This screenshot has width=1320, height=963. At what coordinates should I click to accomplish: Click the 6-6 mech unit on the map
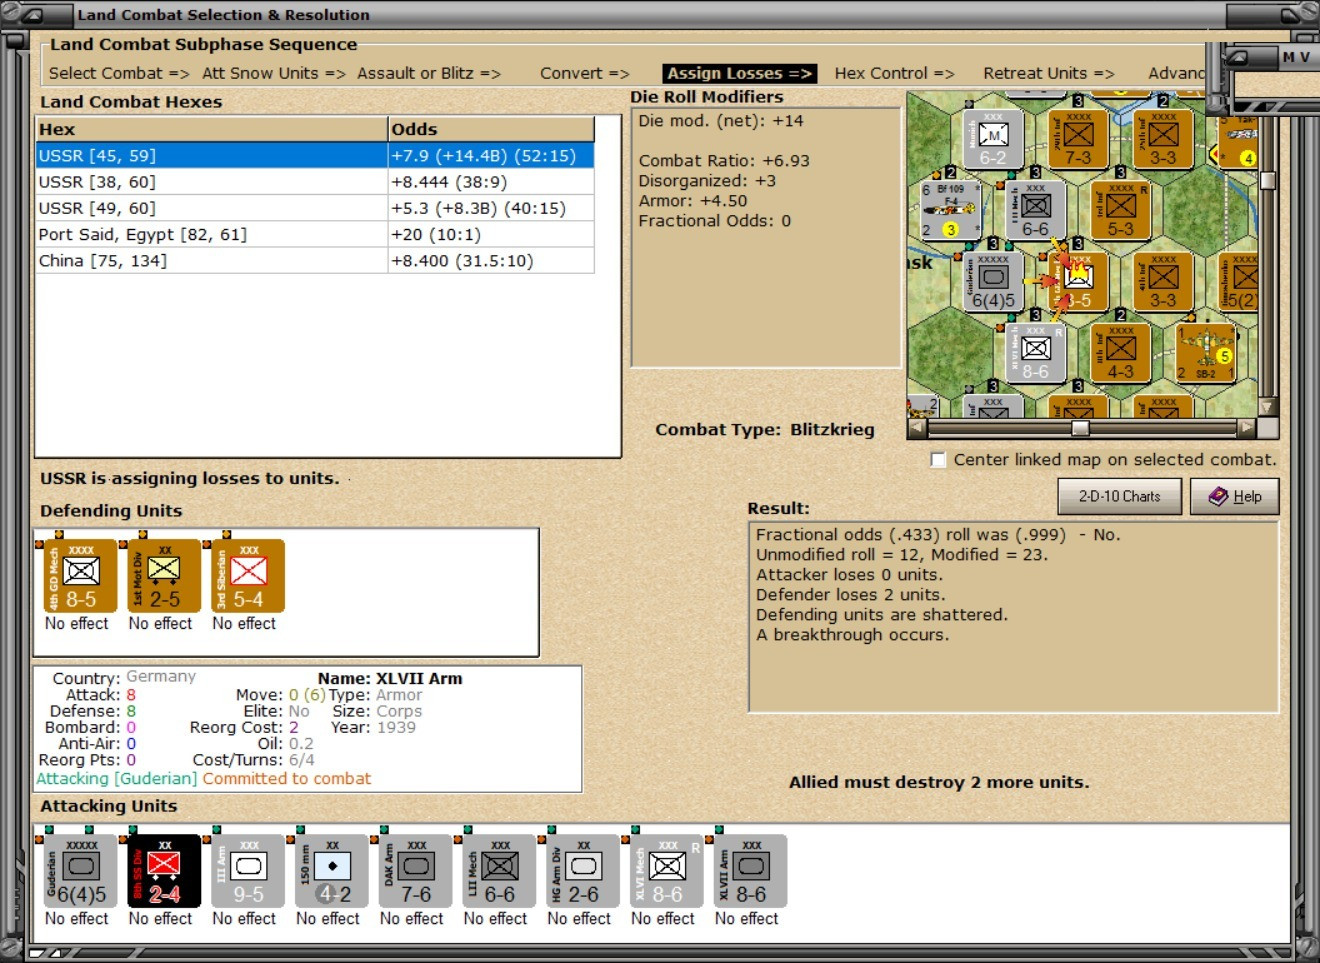[x=1035, y=210]
